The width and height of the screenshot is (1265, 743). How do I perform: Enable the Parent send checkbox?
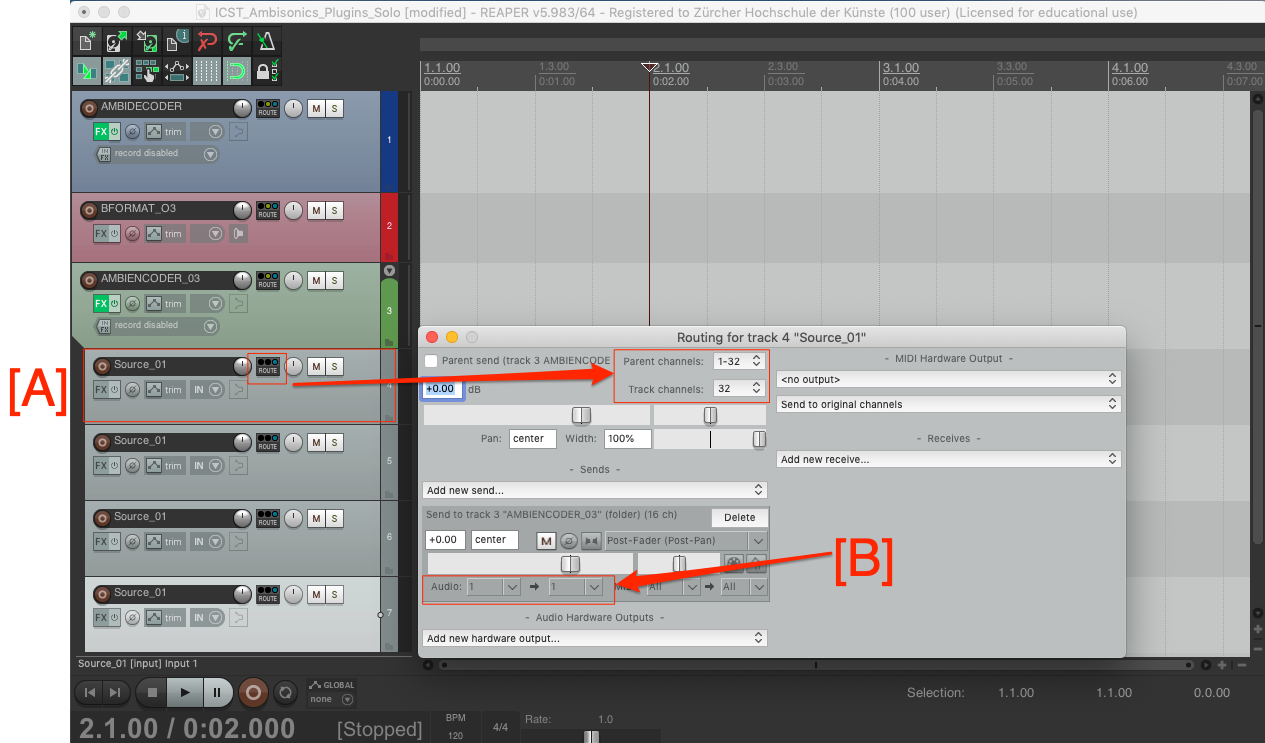[431, 361]
